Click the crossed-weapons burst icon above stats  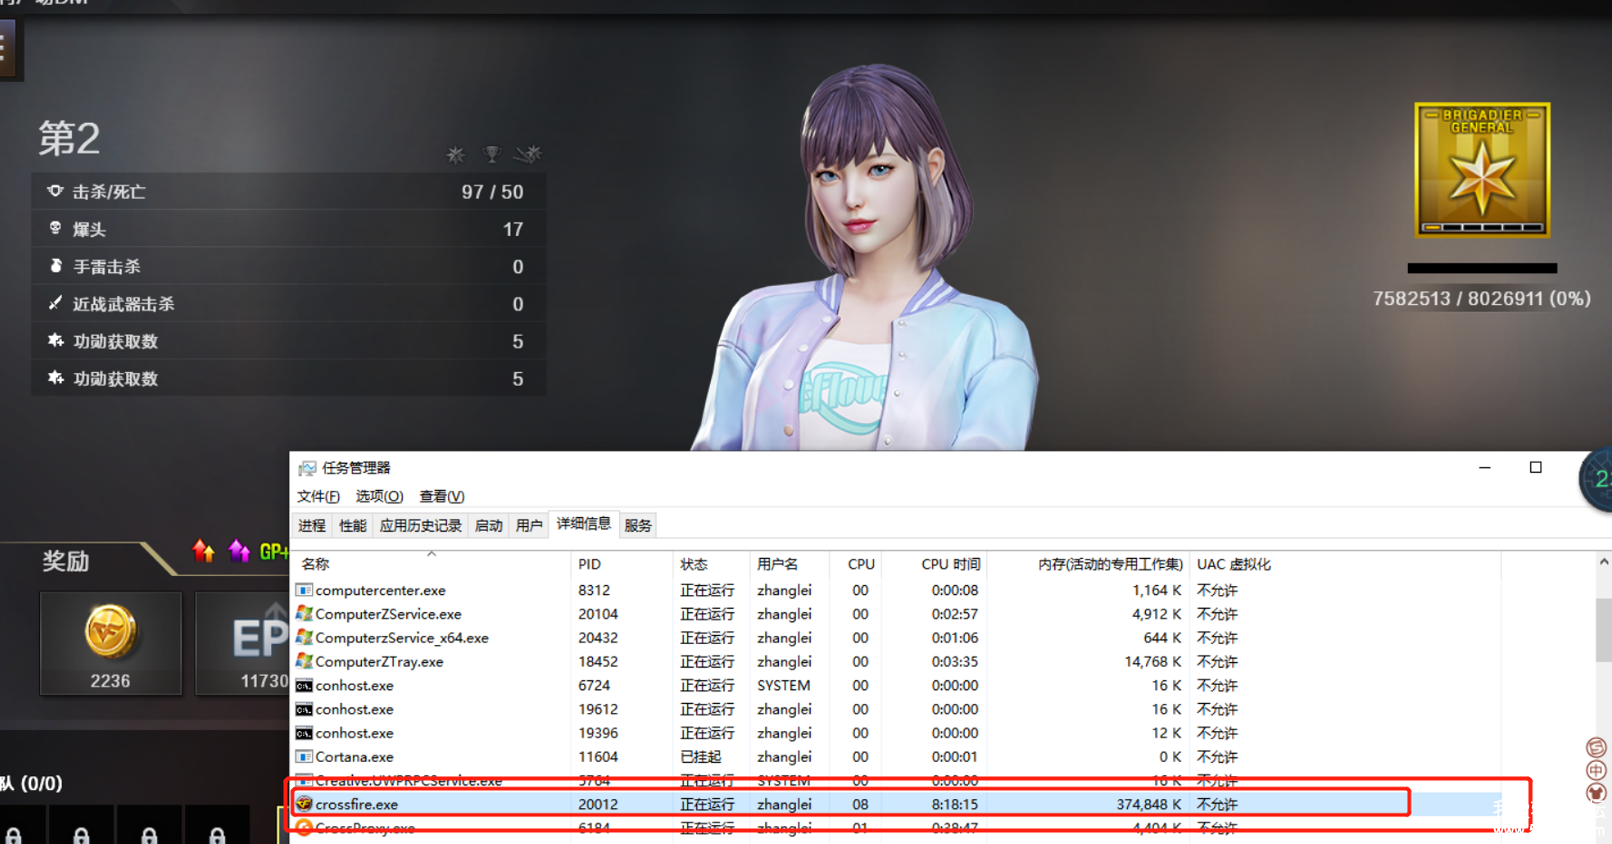[x=527, y=154]
